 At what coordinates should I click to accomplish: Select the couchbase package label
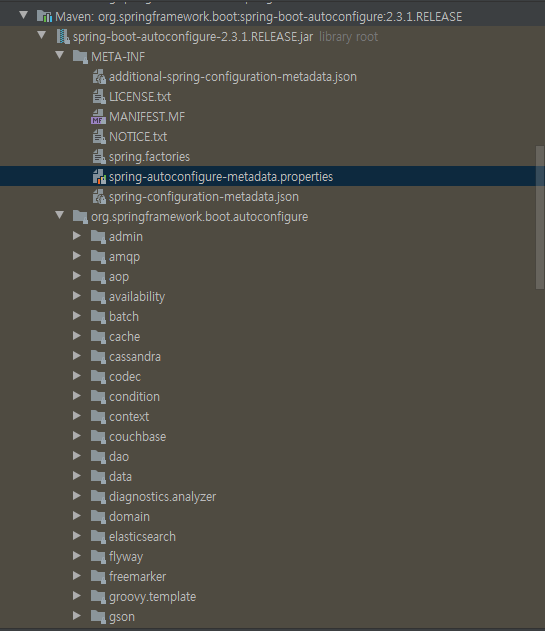pyautogui.click(x=137, y=437)
